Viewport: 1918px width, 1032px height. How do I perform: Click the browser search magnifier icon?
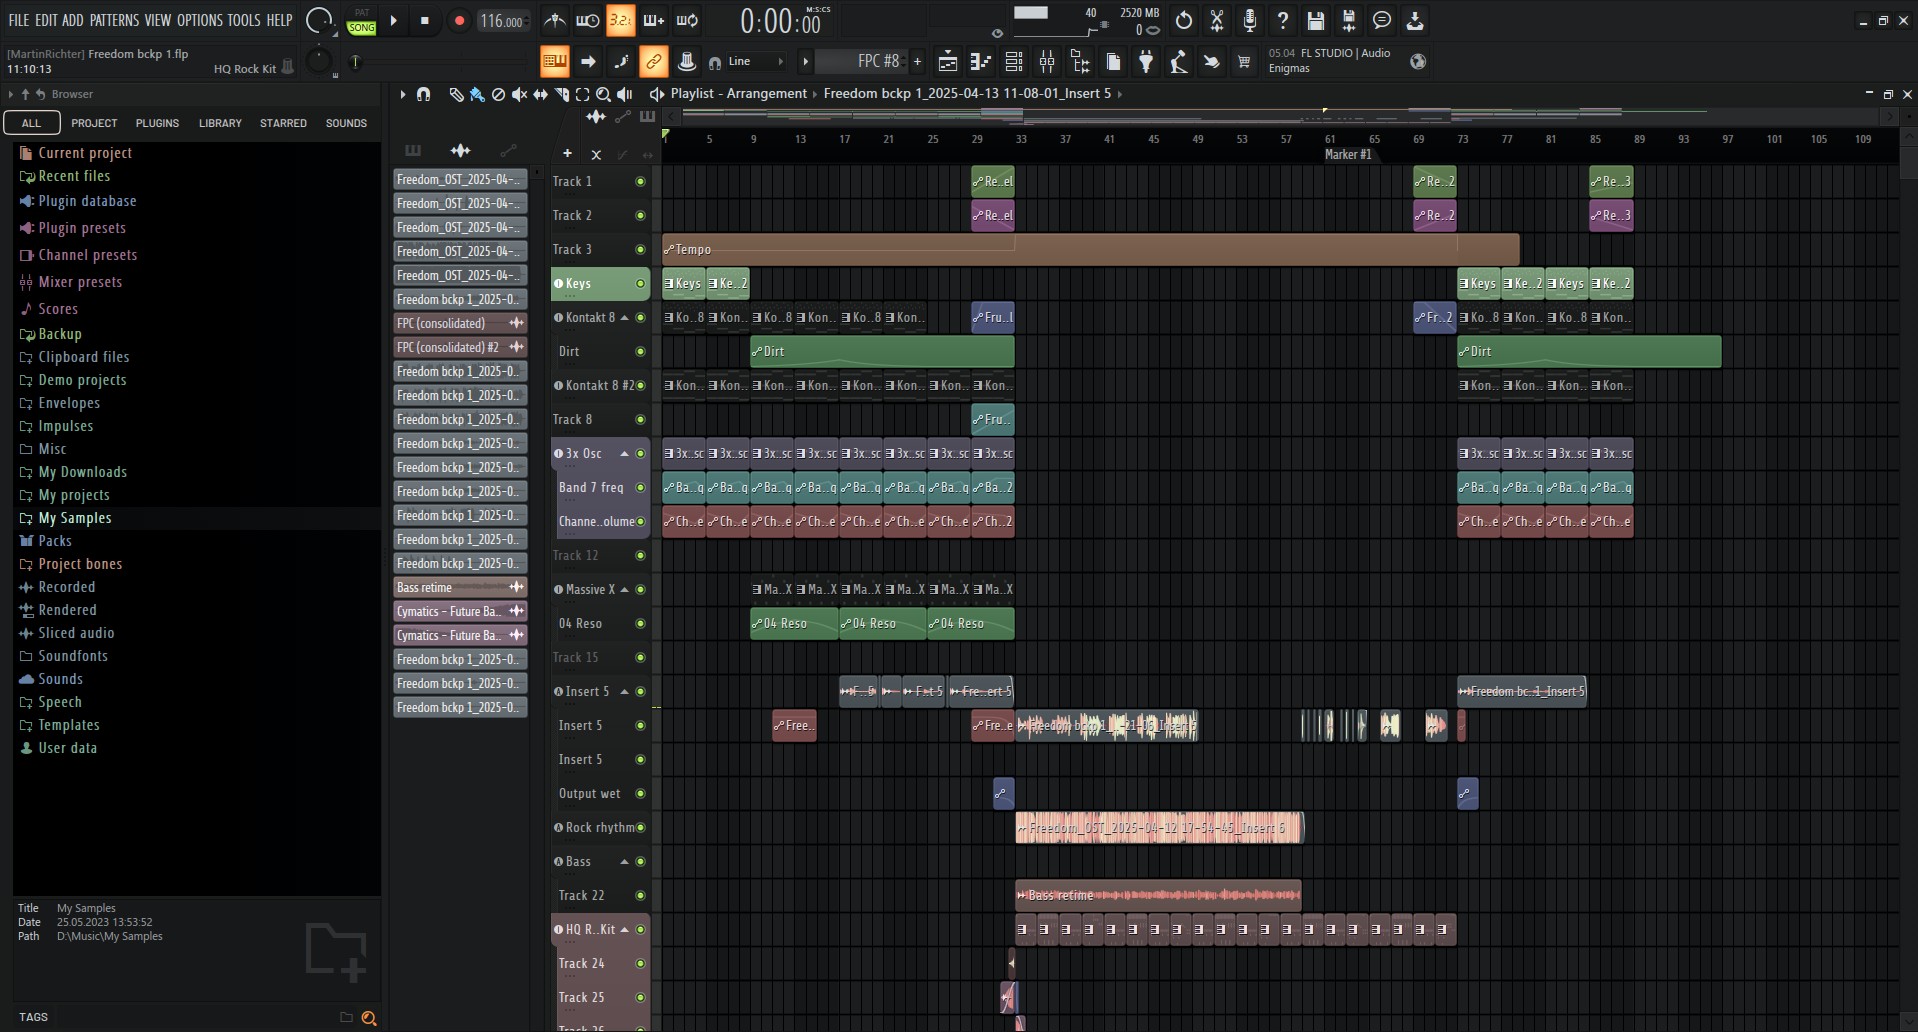pyautogui.click(x=369, y=1018)
